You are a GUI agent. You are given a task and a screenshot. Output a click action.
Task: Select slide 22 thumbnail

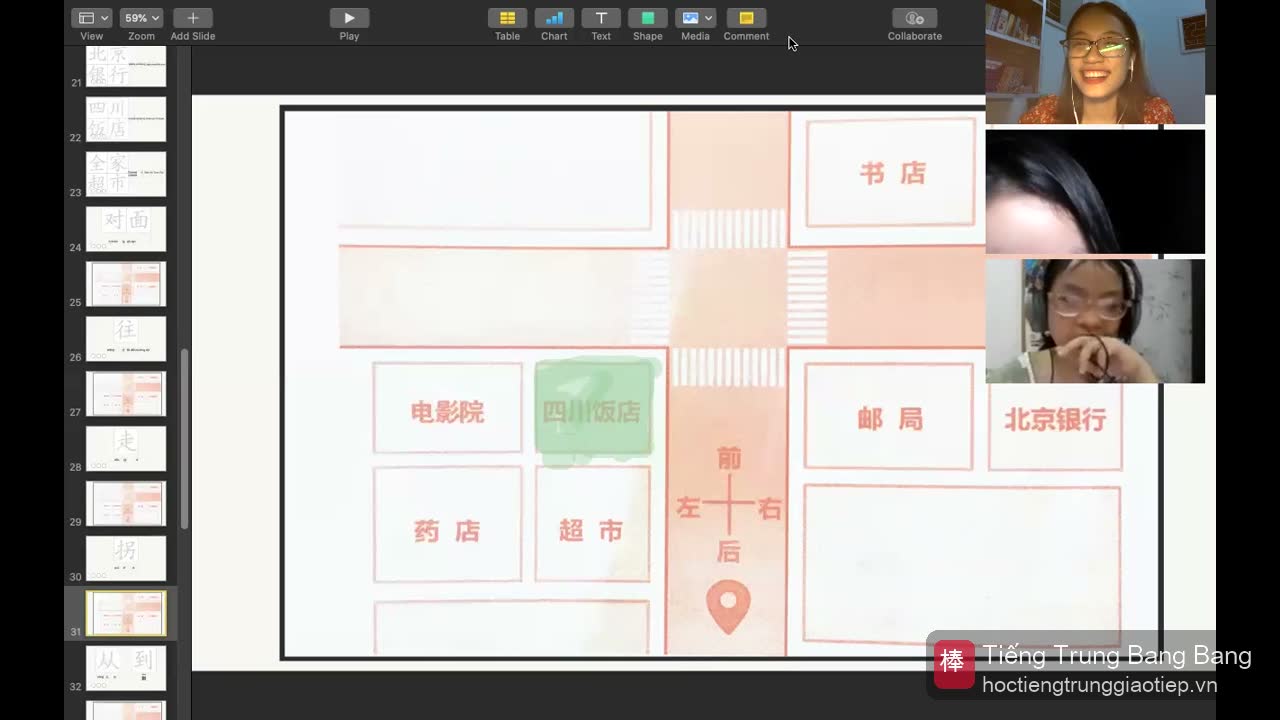point(126,119)
